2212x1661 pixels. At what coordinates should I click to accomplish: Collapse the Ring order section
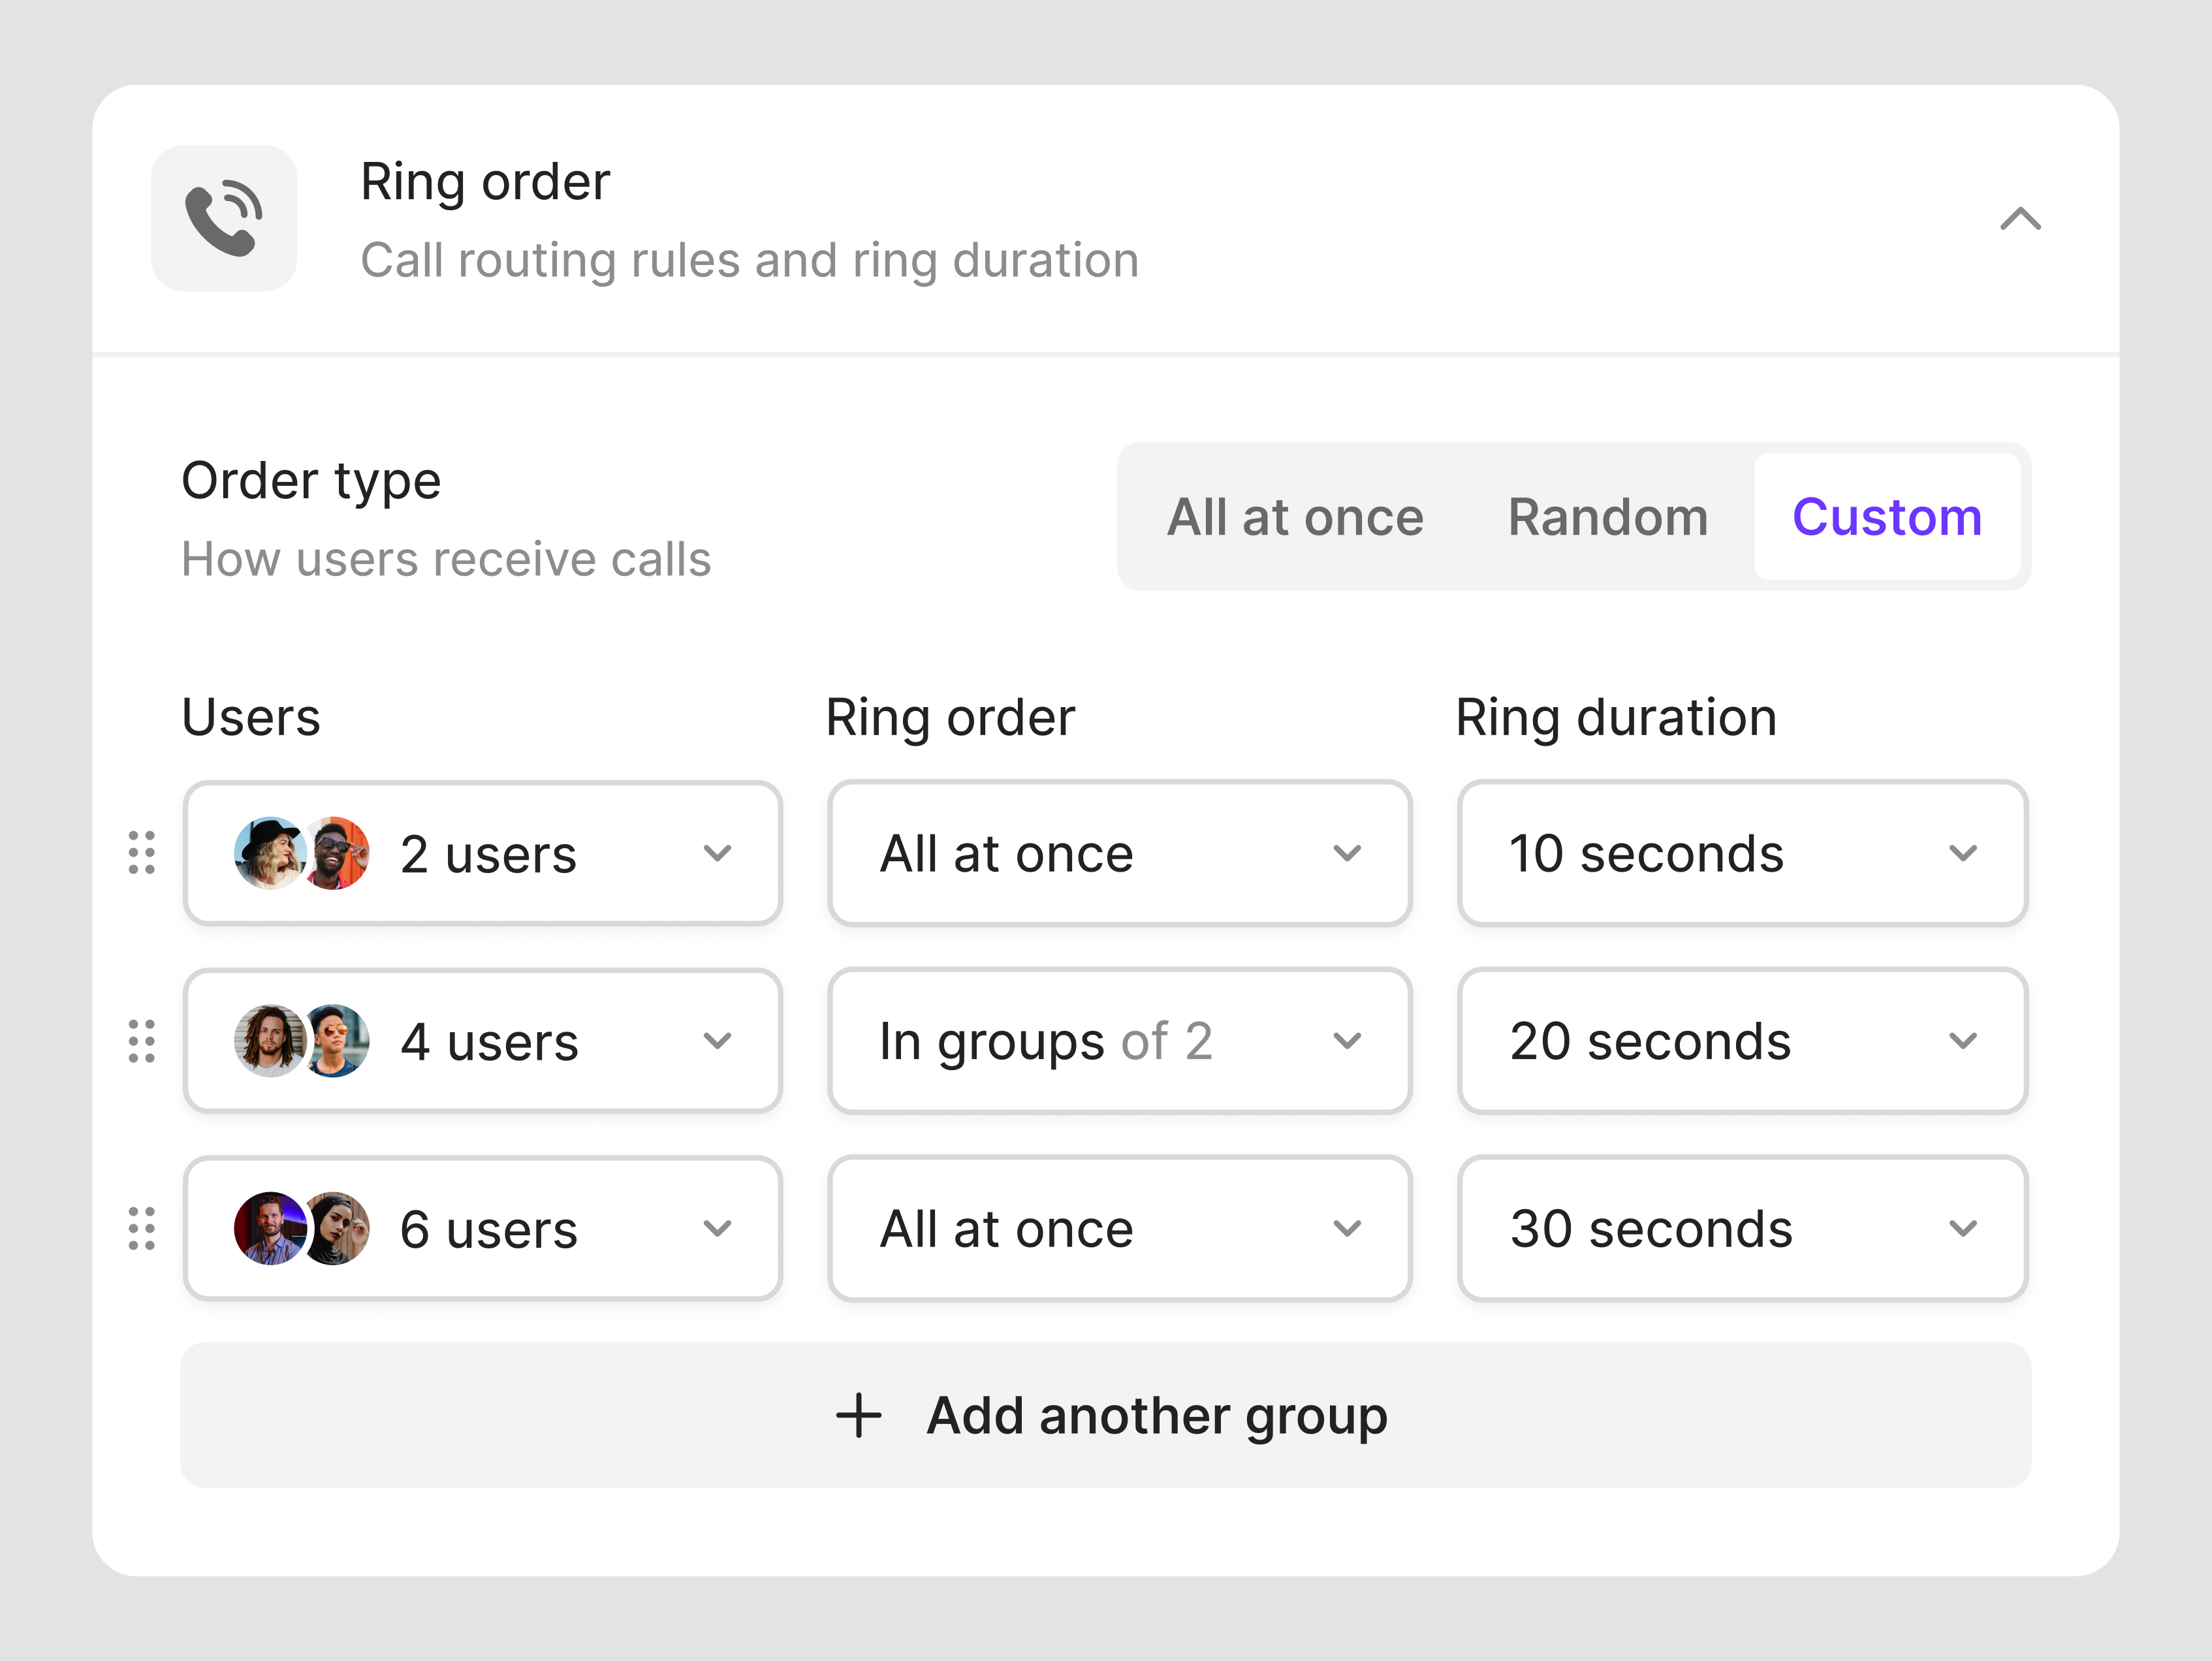2019,219
